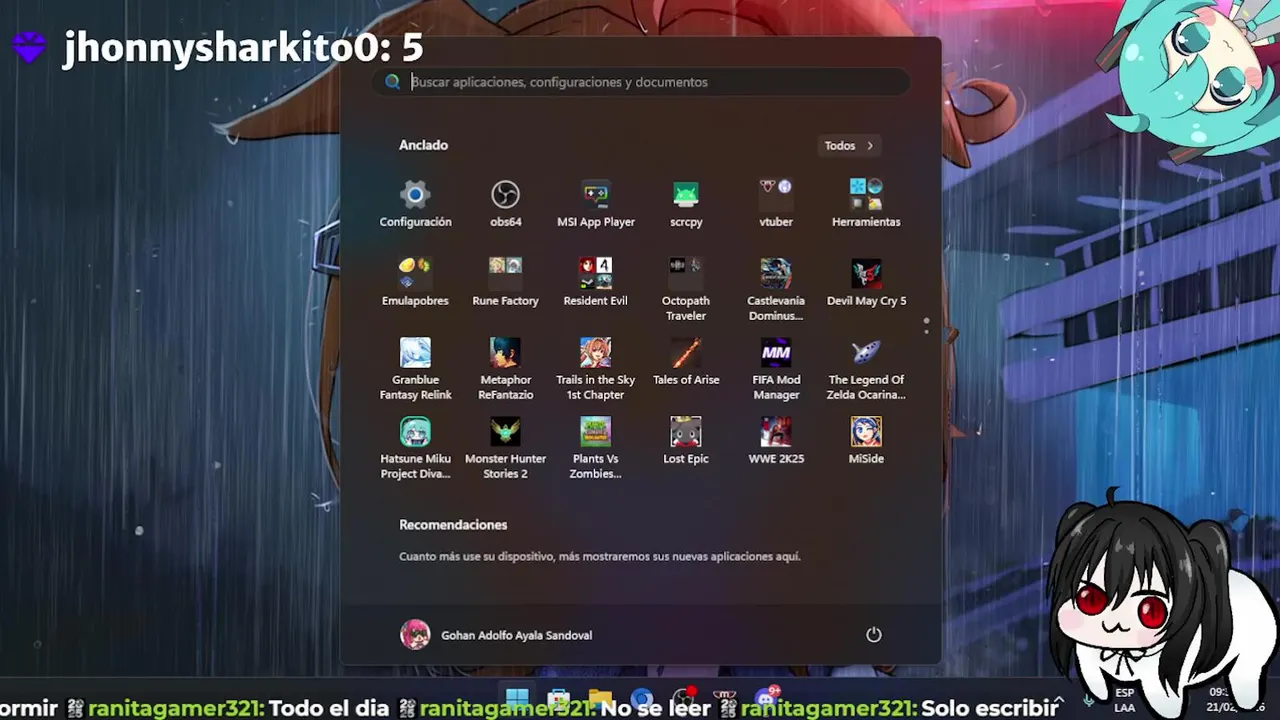Click the ESP LAA language indicator
This screenshot has height=720, width=1280.
(1125, 700)
